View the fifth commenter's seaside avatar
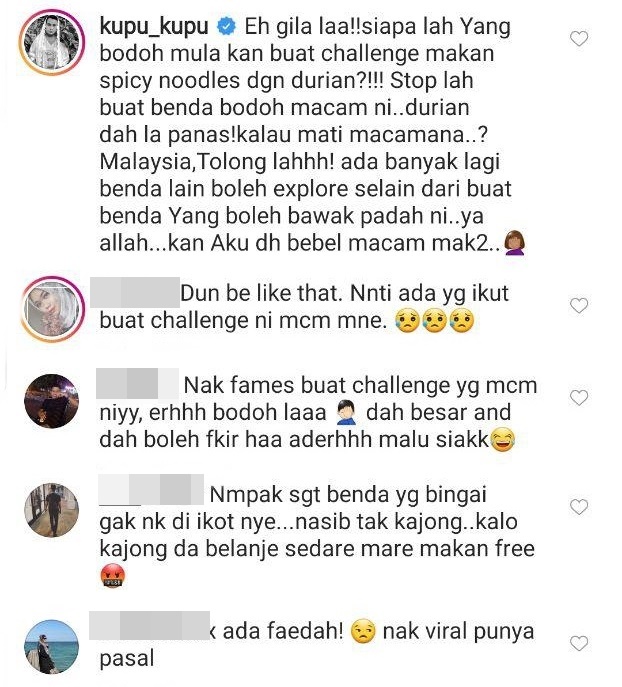 [x=52, y=646]
